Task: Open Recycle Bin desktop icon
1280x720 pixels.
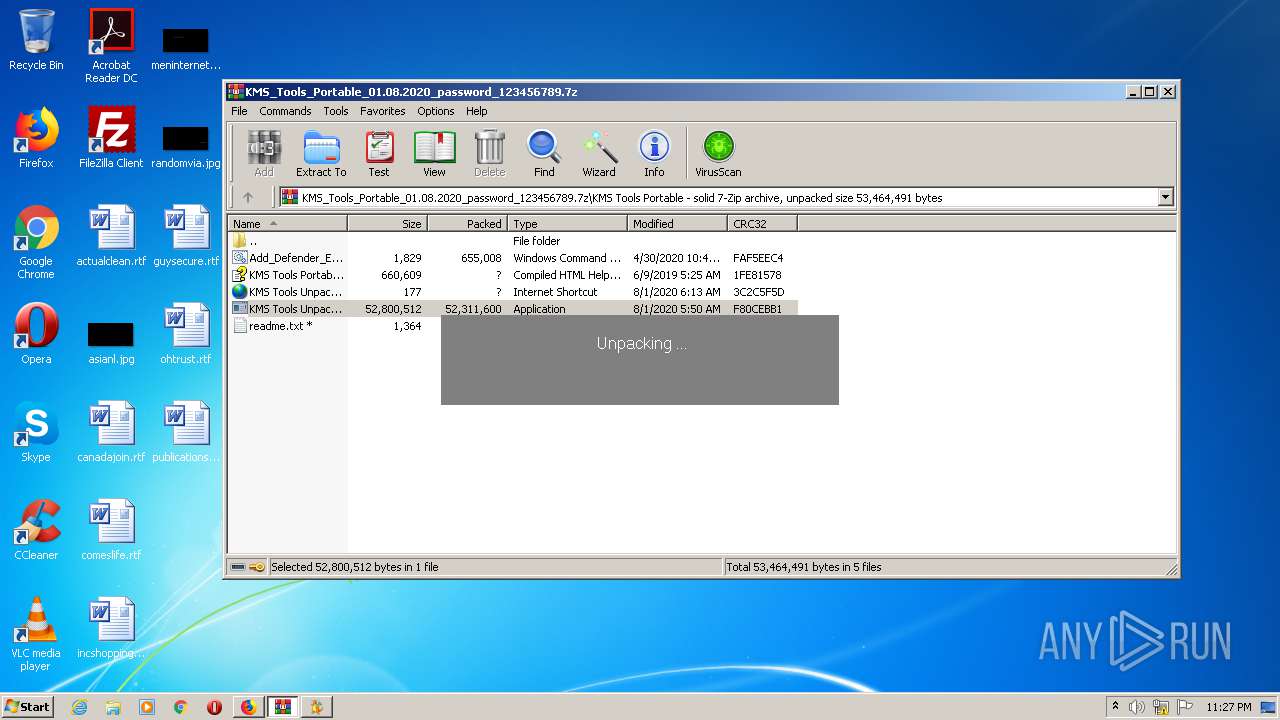Action: [x=36, y=40]
